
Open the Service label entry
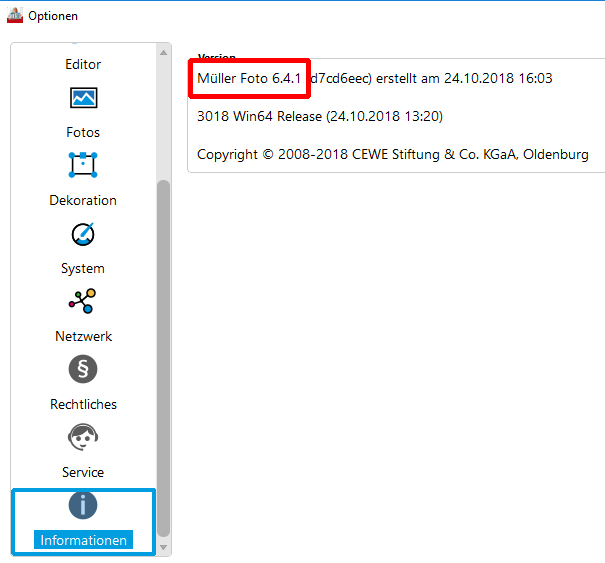tap(83, 472)
